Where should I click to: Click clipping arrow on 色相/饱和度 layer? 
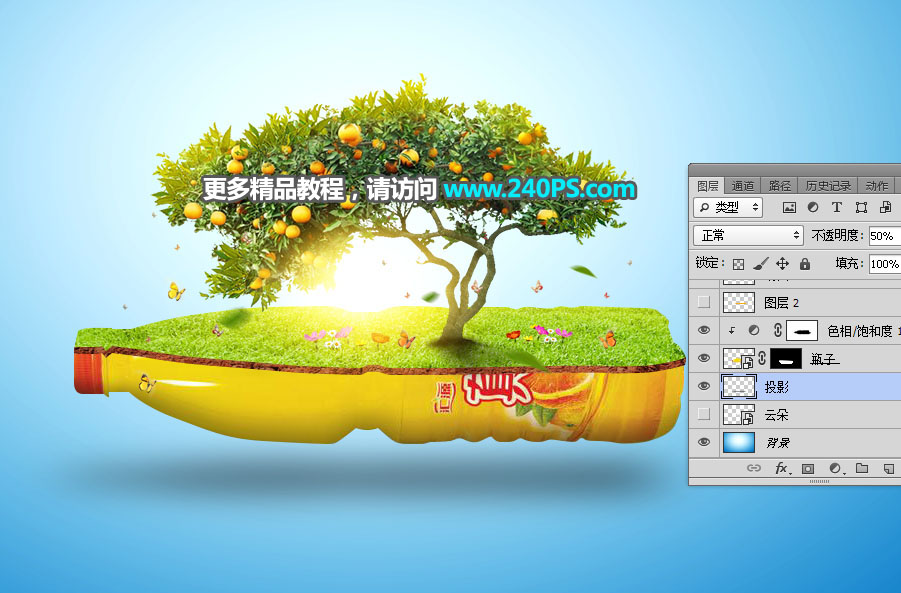pyautogui.click(x=731, y=330)
